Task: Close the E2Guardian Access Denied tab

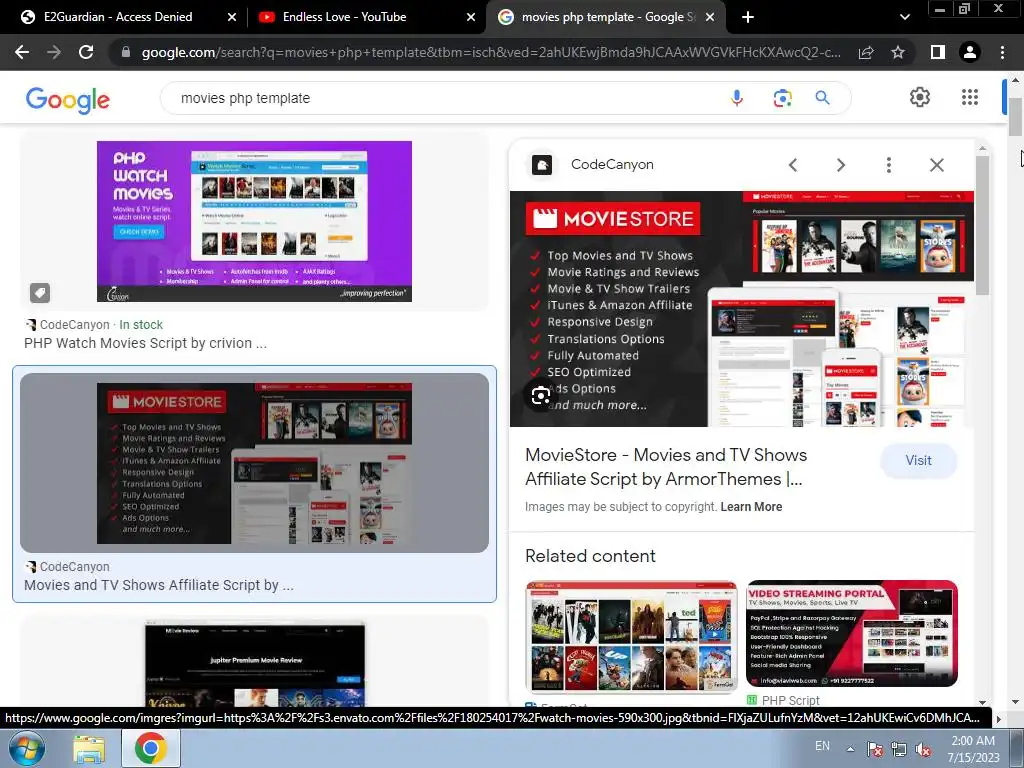Action: 232,17
